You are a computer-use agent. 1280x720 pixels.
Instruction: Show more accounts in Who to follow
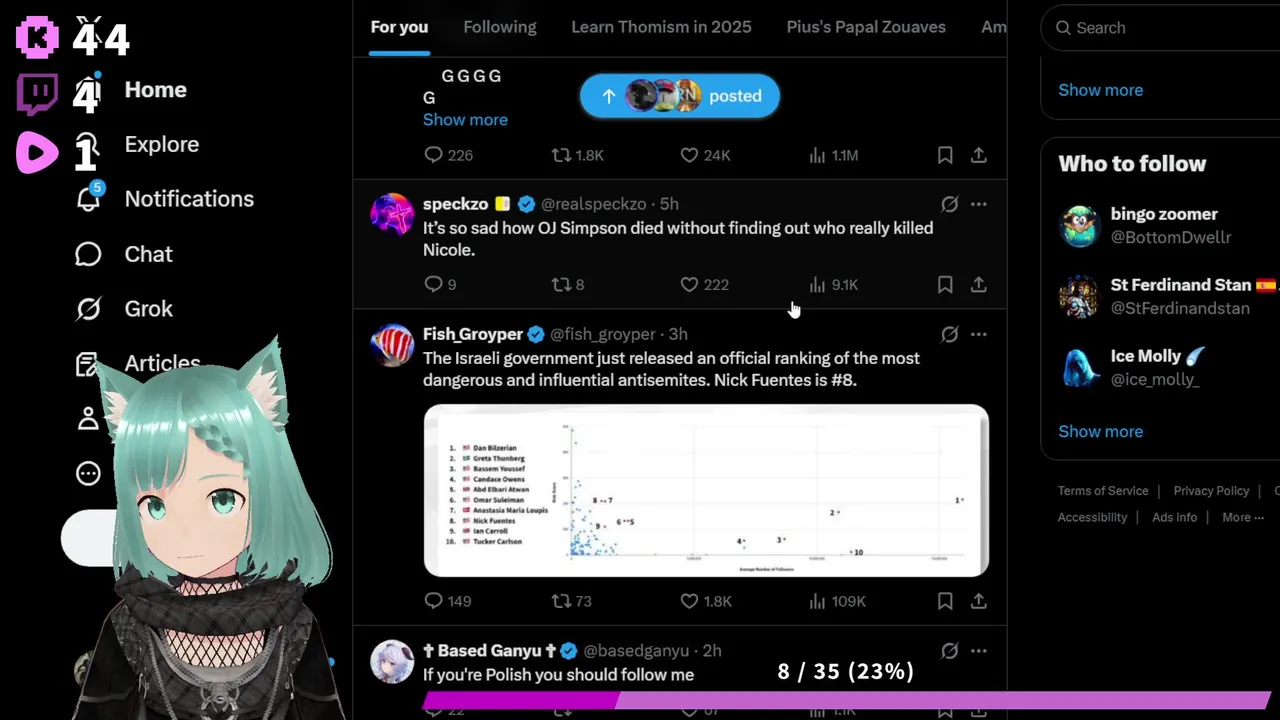coord(1100,431)
